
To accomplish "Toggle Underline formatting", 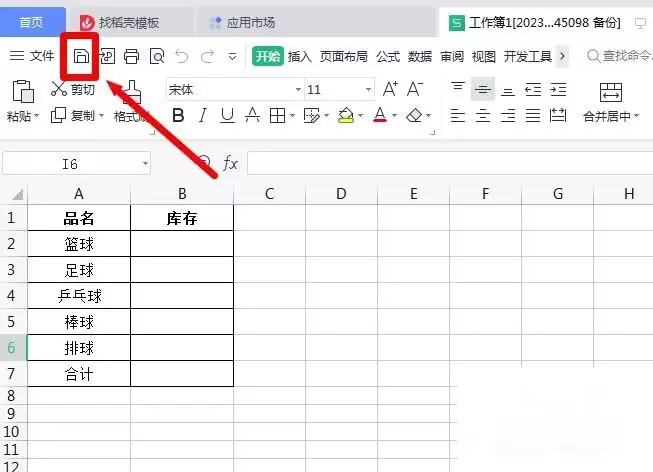I will [227, 115].
